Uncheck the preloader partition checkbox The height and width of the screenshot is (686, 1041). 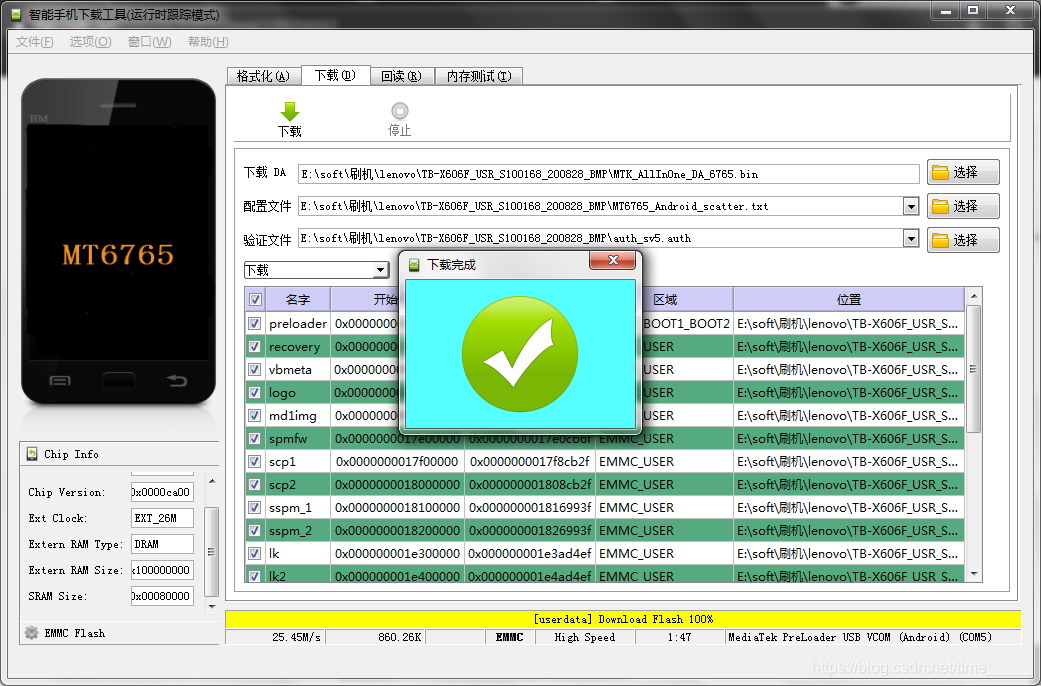coord(254,323)
